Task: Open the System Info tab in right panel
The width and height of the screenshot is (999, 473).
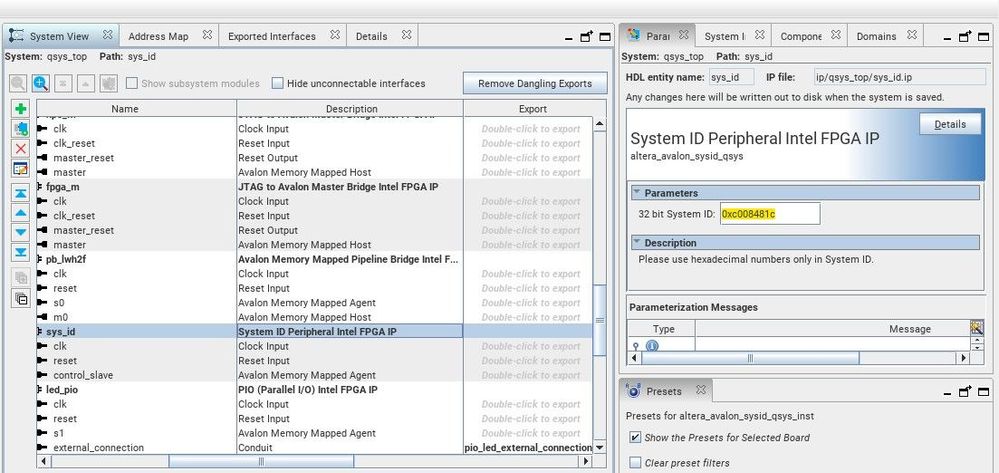Action: [x=725, y=36]
